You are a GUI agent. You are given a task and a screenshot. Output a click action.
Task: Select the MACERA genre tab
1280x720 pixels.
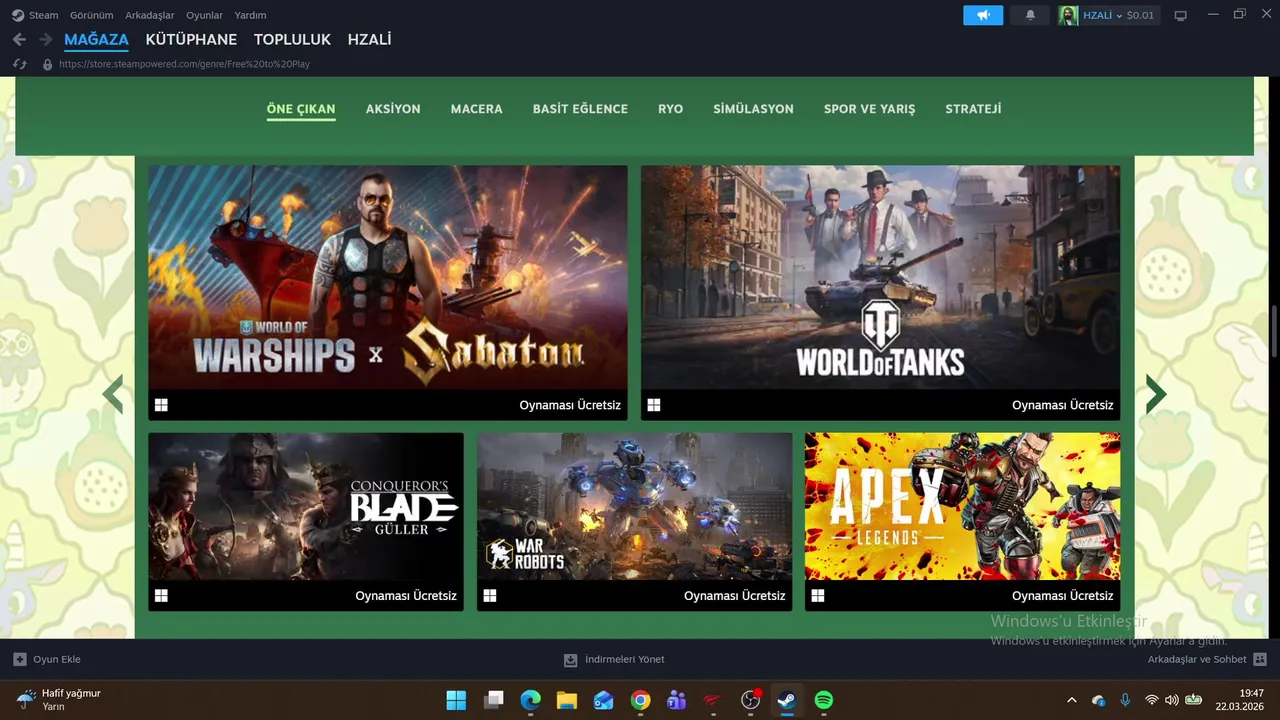click(x=476, y=109)
